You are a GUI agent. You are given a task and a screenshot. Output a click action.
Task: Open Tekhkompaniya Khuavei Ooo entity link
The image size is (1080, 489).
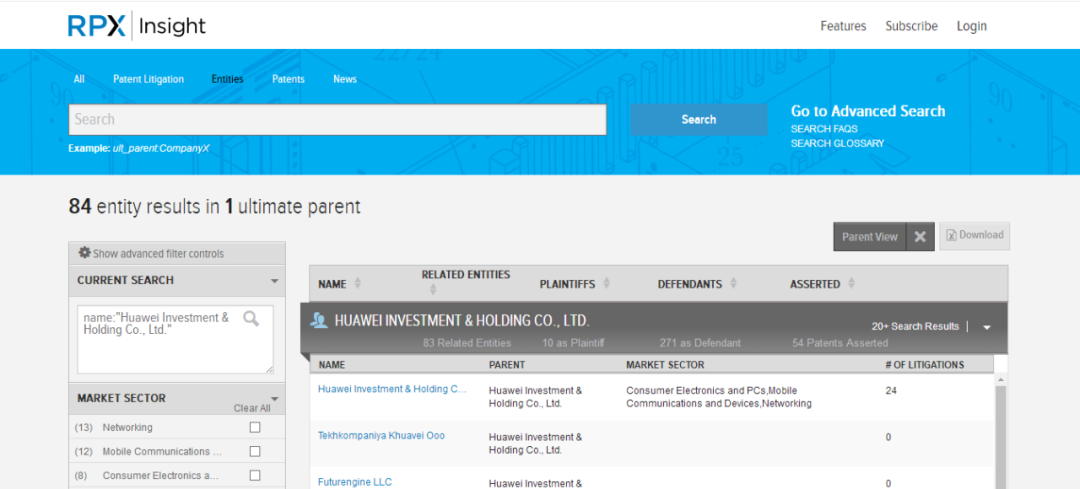(x=382, y=435)
